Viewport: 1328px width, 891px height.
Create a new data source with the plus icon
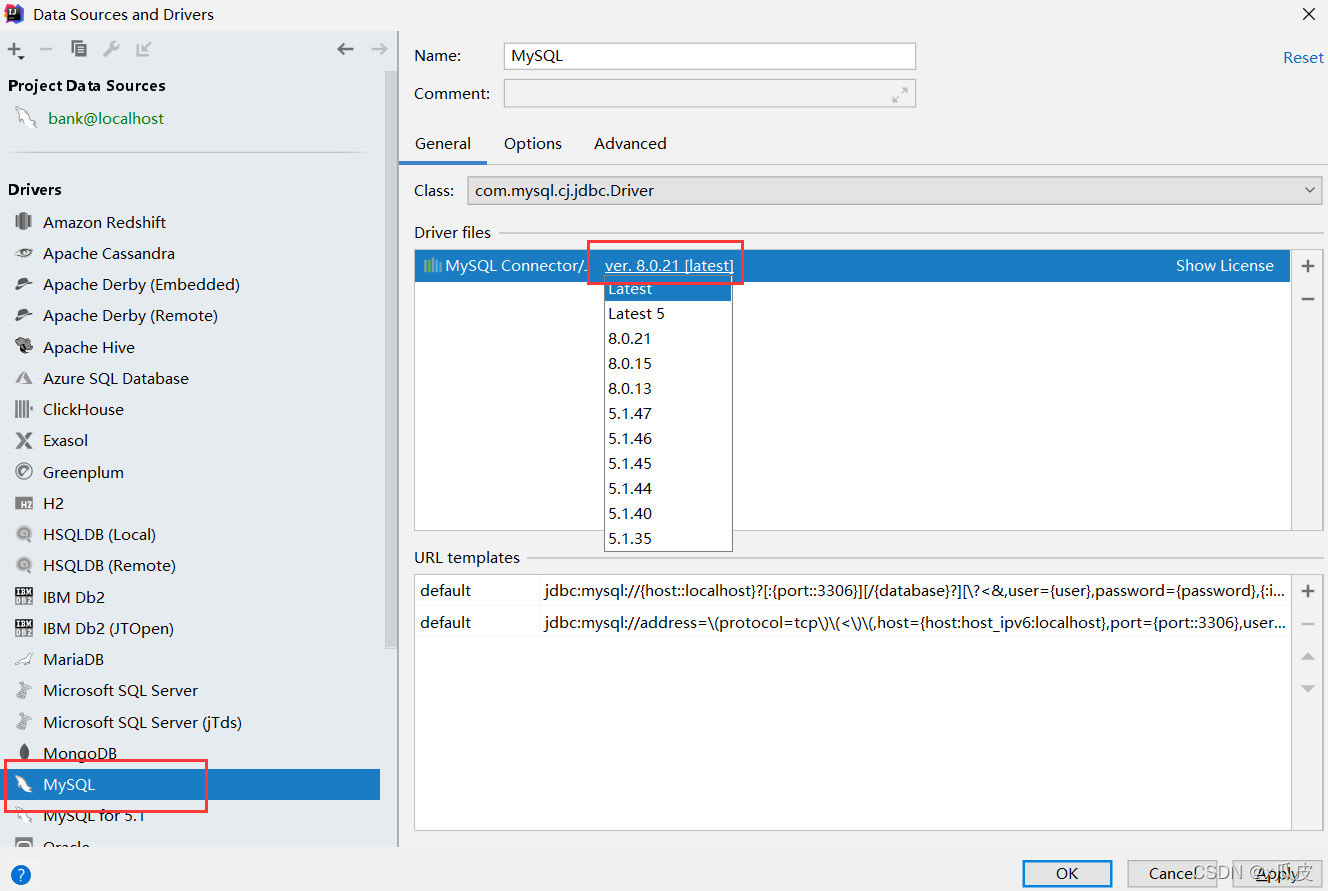(15, 48)
